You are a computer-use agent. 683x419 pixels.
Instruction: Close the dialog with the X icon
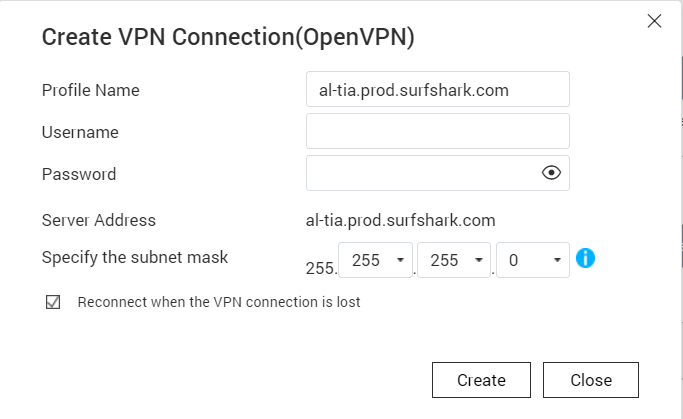(655, 21)
